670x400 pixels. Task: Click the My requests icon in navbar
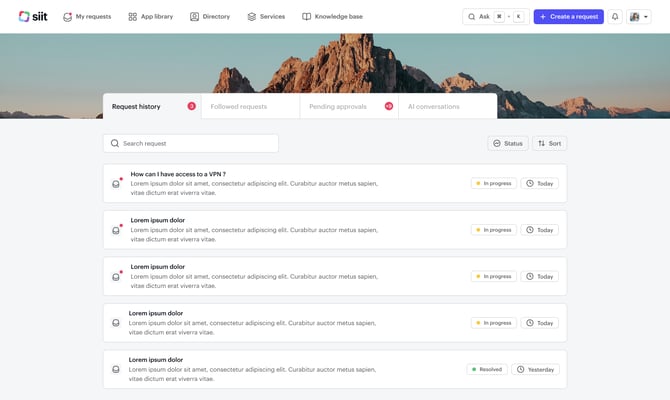(67, 17)
